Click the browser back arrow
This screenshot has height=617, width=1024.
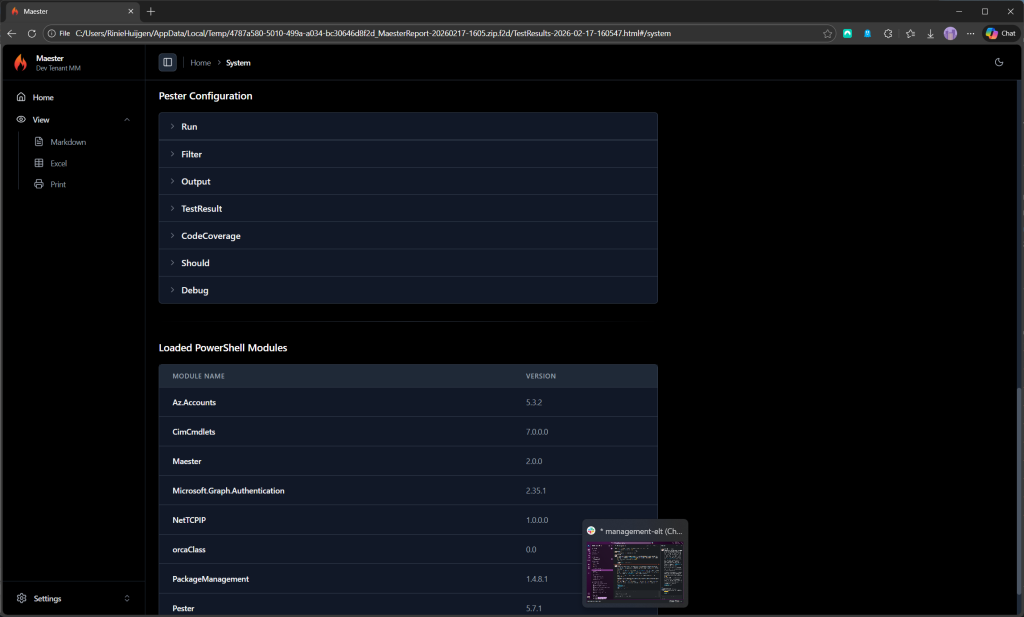(12, 33)
